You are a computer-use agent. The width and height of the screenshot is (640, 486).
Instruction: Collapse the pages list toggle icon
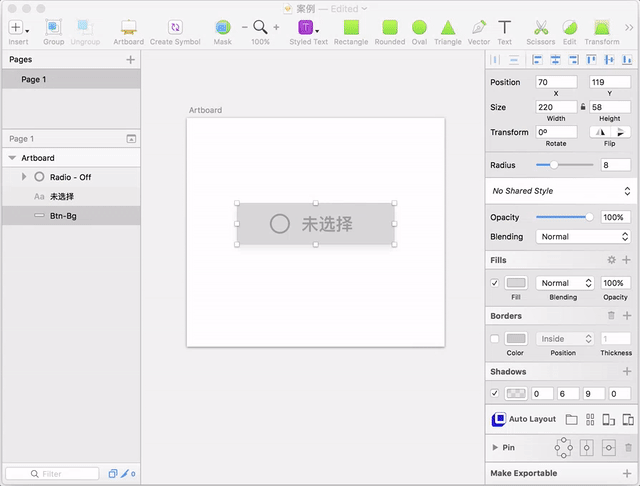point(131,139)
